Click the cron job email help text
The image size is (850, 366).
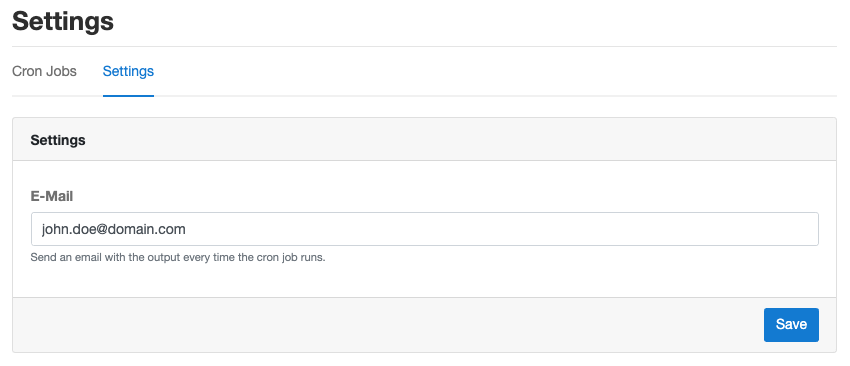point(178,258)
